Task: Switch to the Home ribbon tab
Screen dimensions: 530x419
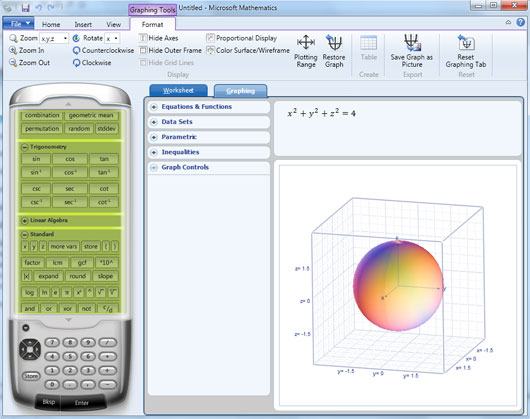Action: pos(51,24)
